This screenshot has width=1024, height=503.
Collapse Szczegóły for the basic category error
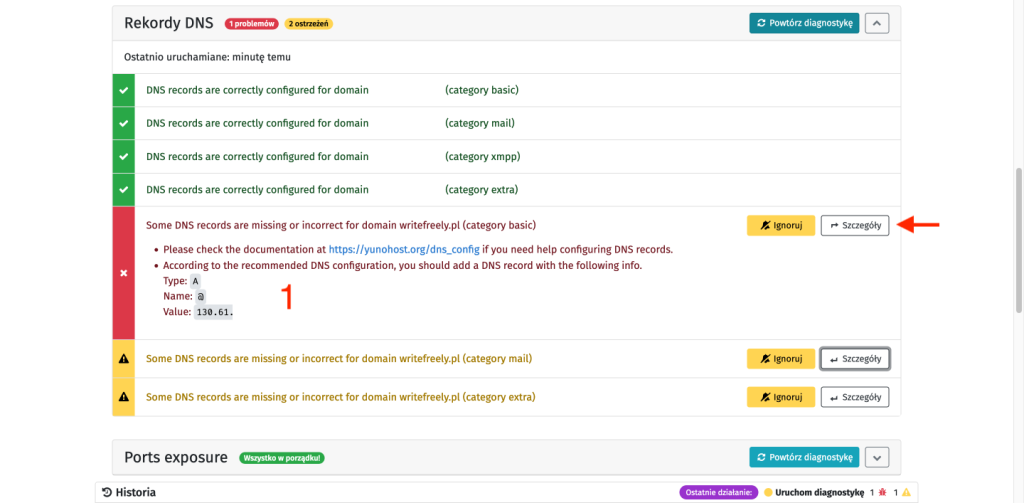854,226
